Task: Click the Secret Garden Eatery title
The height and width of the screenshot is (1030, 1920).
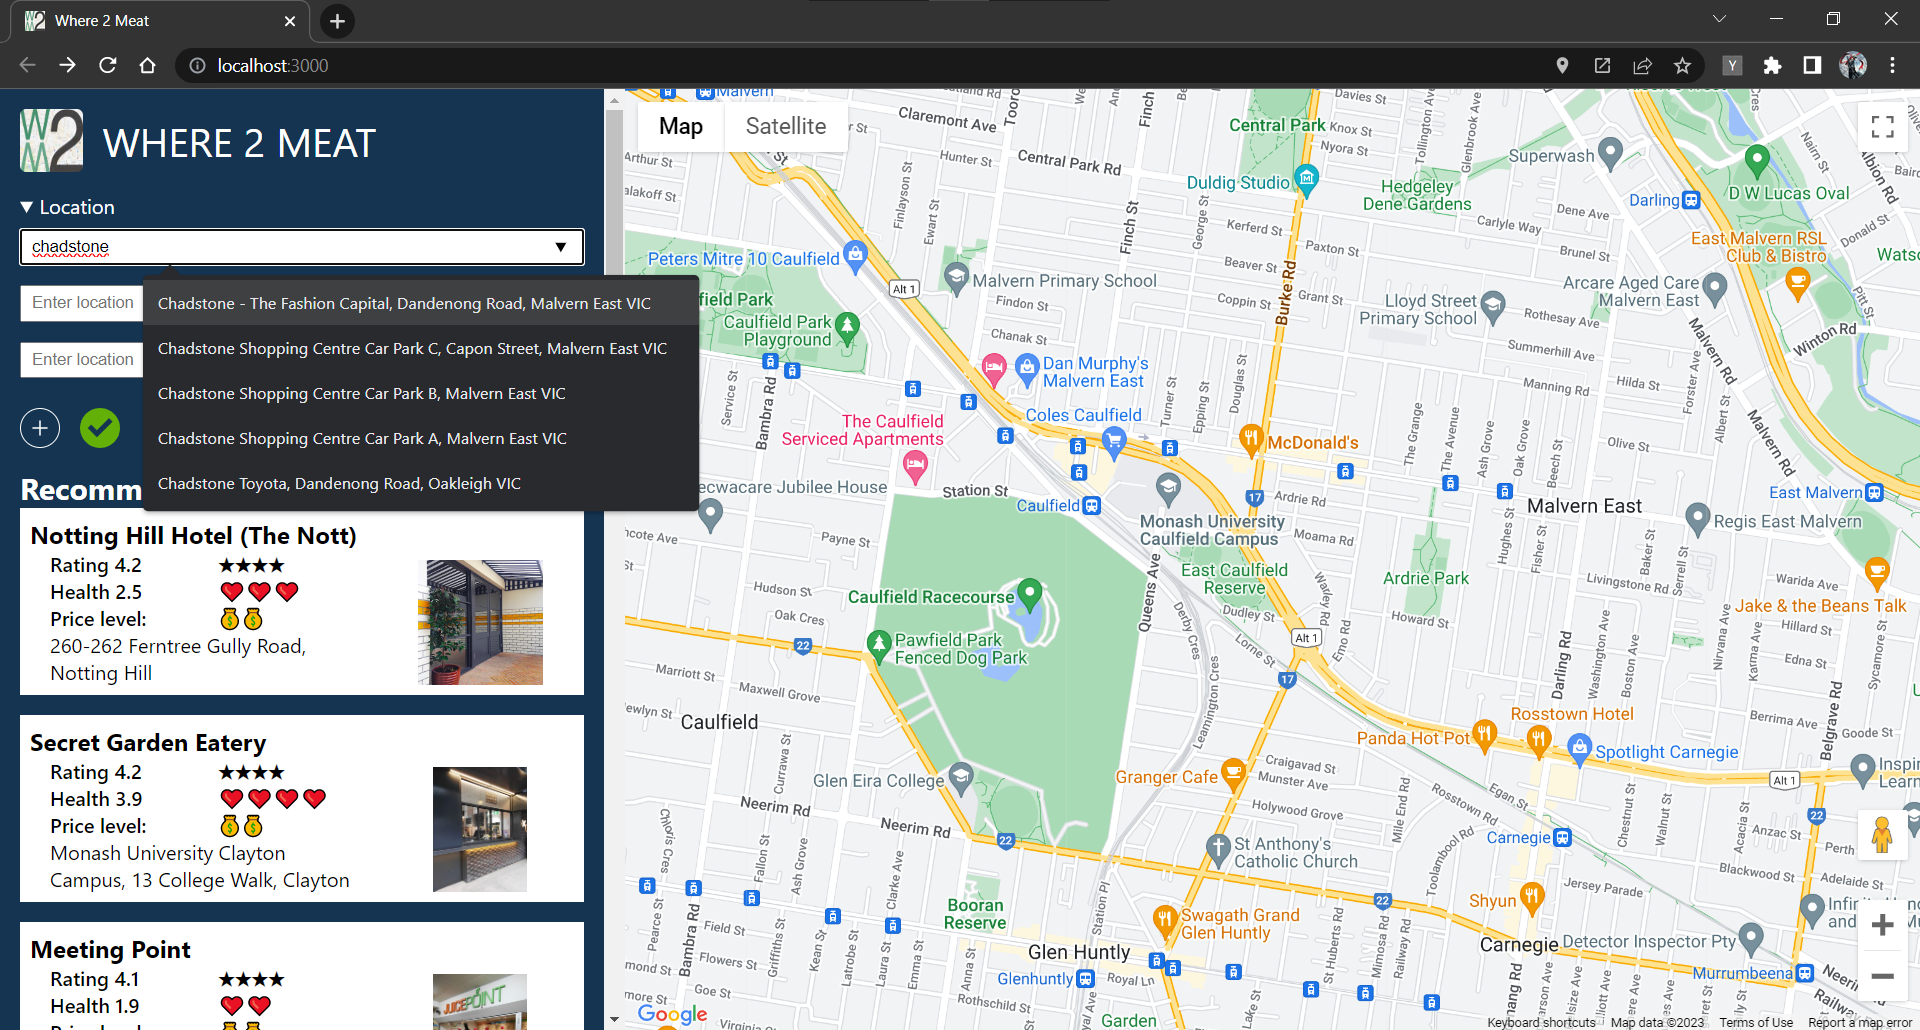Action: (x=148, y=743)
